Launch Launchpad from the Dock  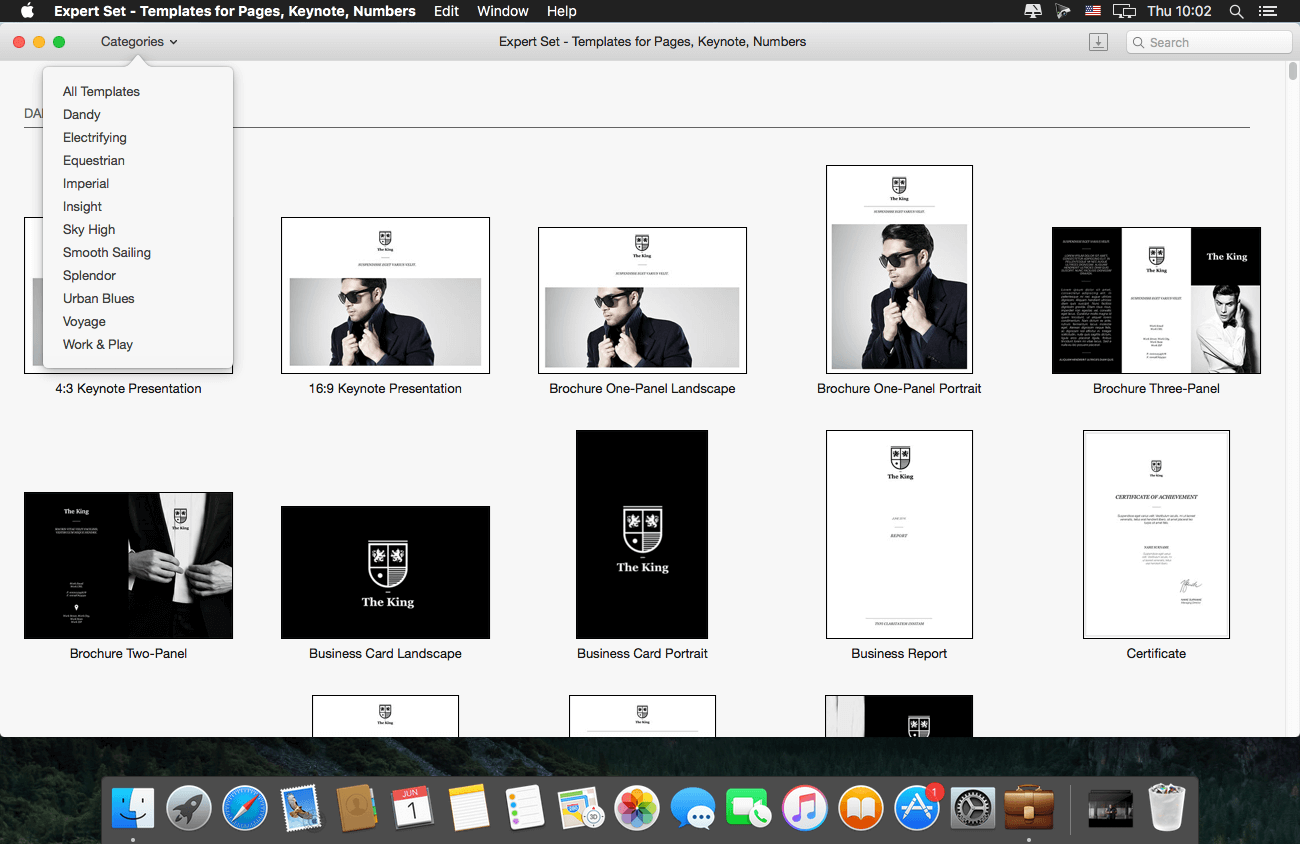[189, 808]
